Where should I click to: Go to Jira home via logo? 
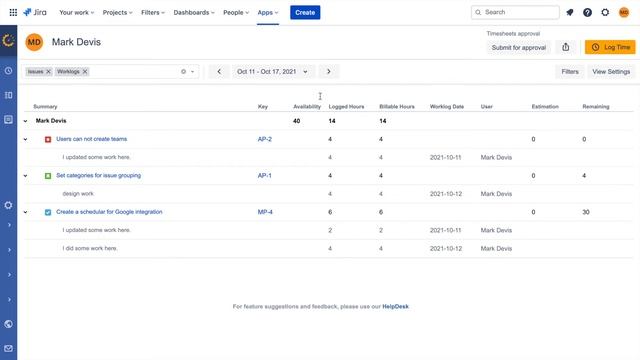[35, 12]
